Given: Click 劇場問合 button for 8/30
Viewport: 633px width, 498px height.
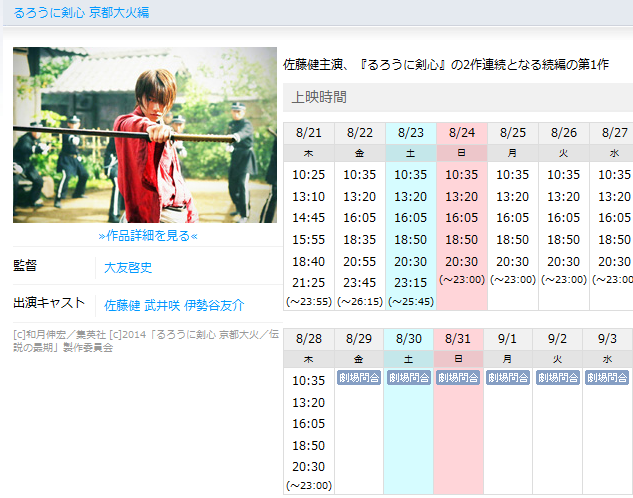Looking at the screenshot, I should pyautogui.click(x=410, y=378).
